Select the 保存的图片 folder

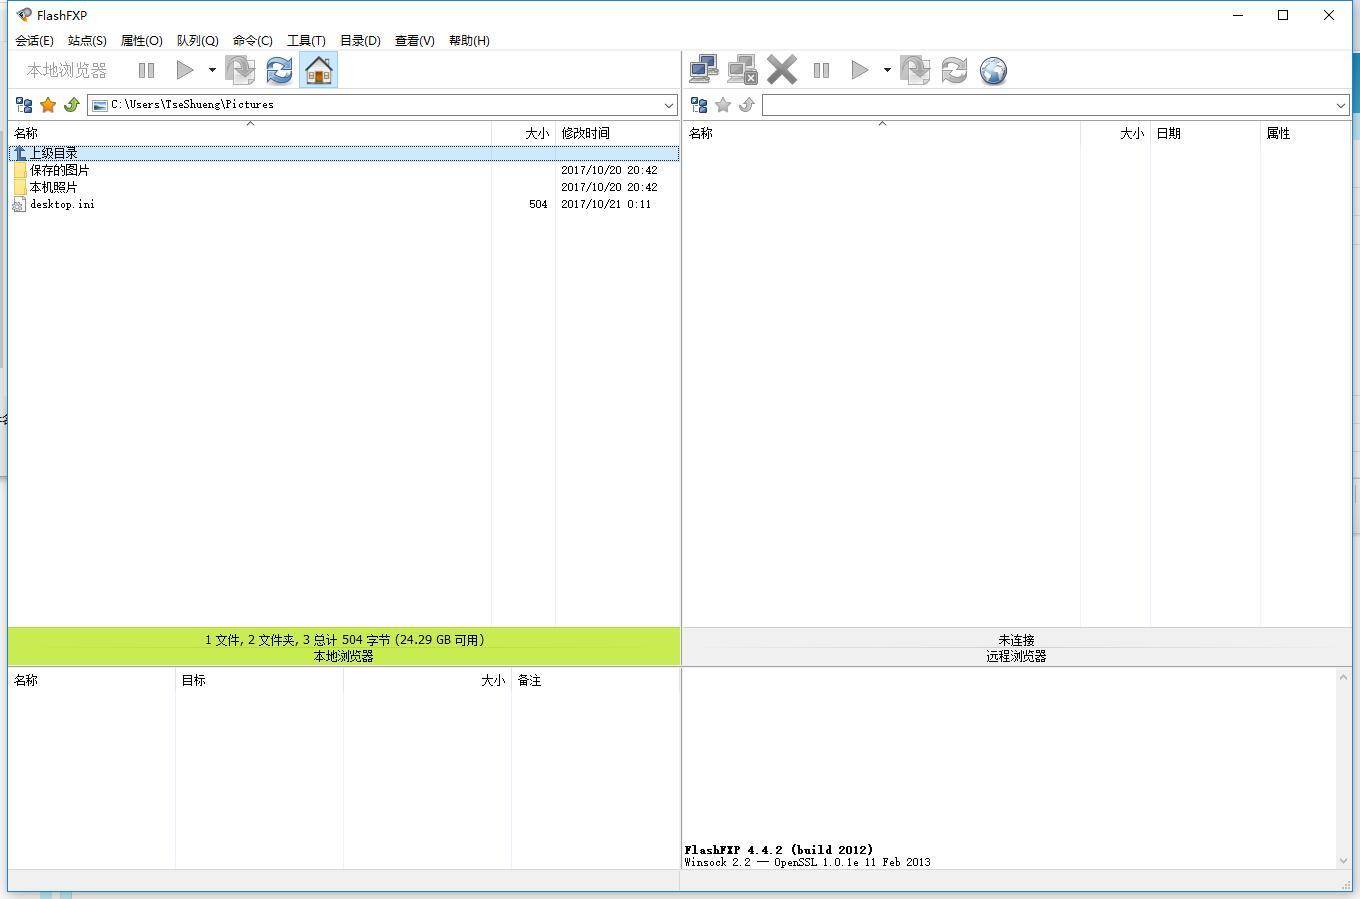coord(59,170)
